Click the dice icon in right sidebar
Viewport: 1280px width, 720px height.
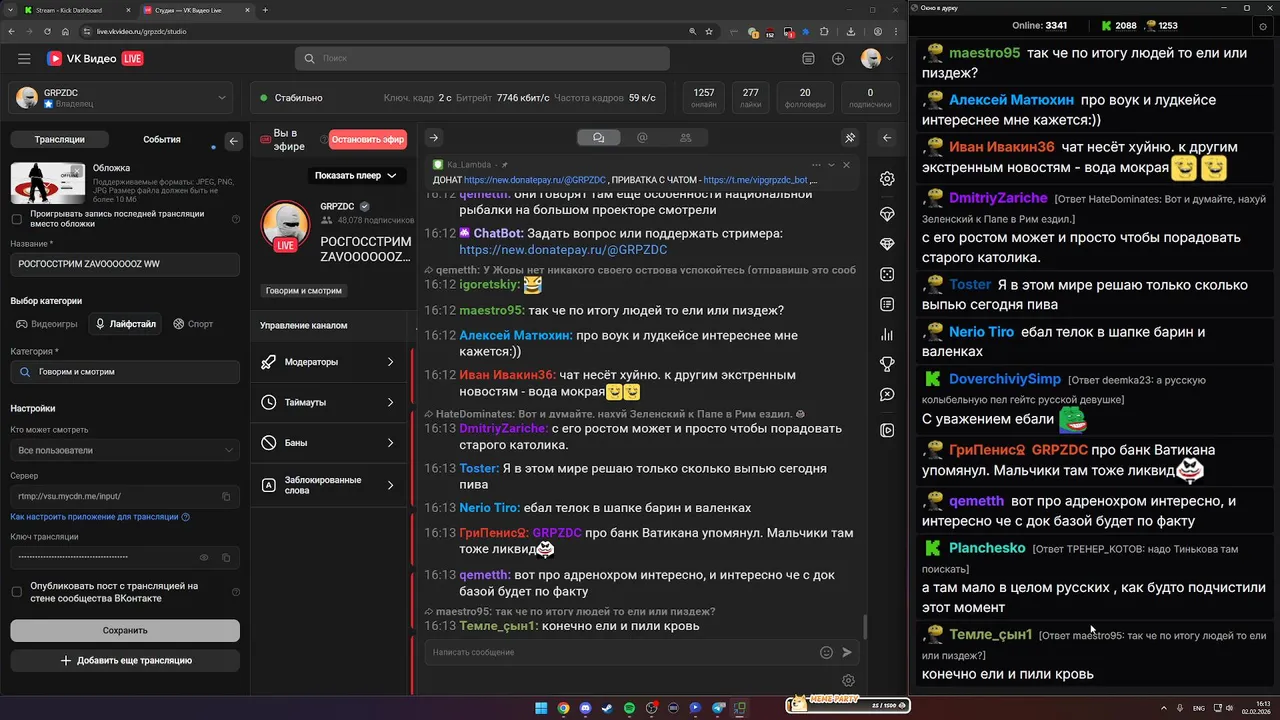(887, 274)
